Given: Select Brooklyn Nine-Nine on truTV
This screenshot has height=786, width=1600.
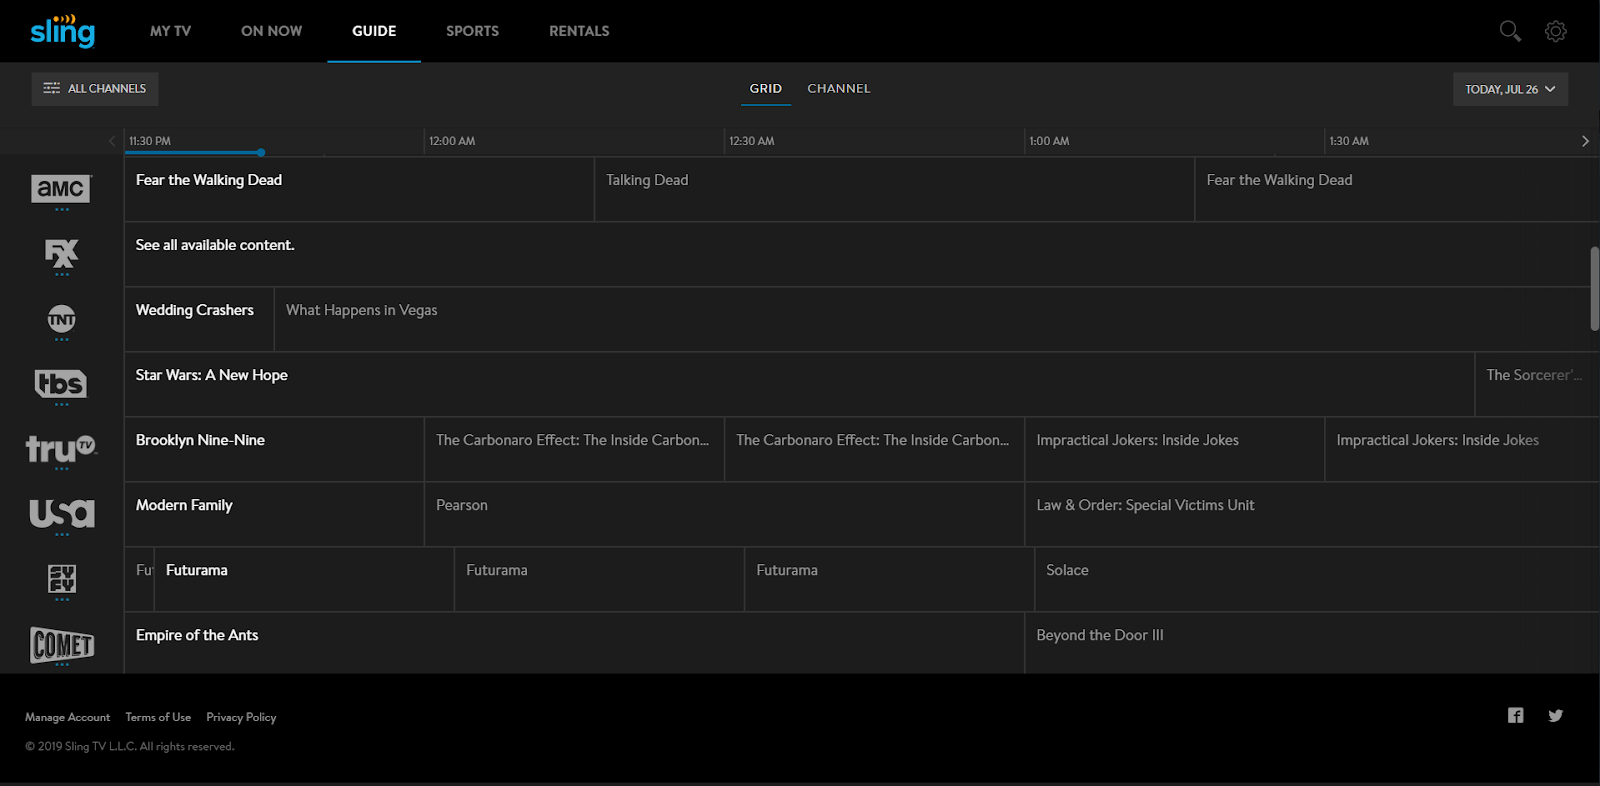Looking at the screenshot, I should [x=274, y=449].
